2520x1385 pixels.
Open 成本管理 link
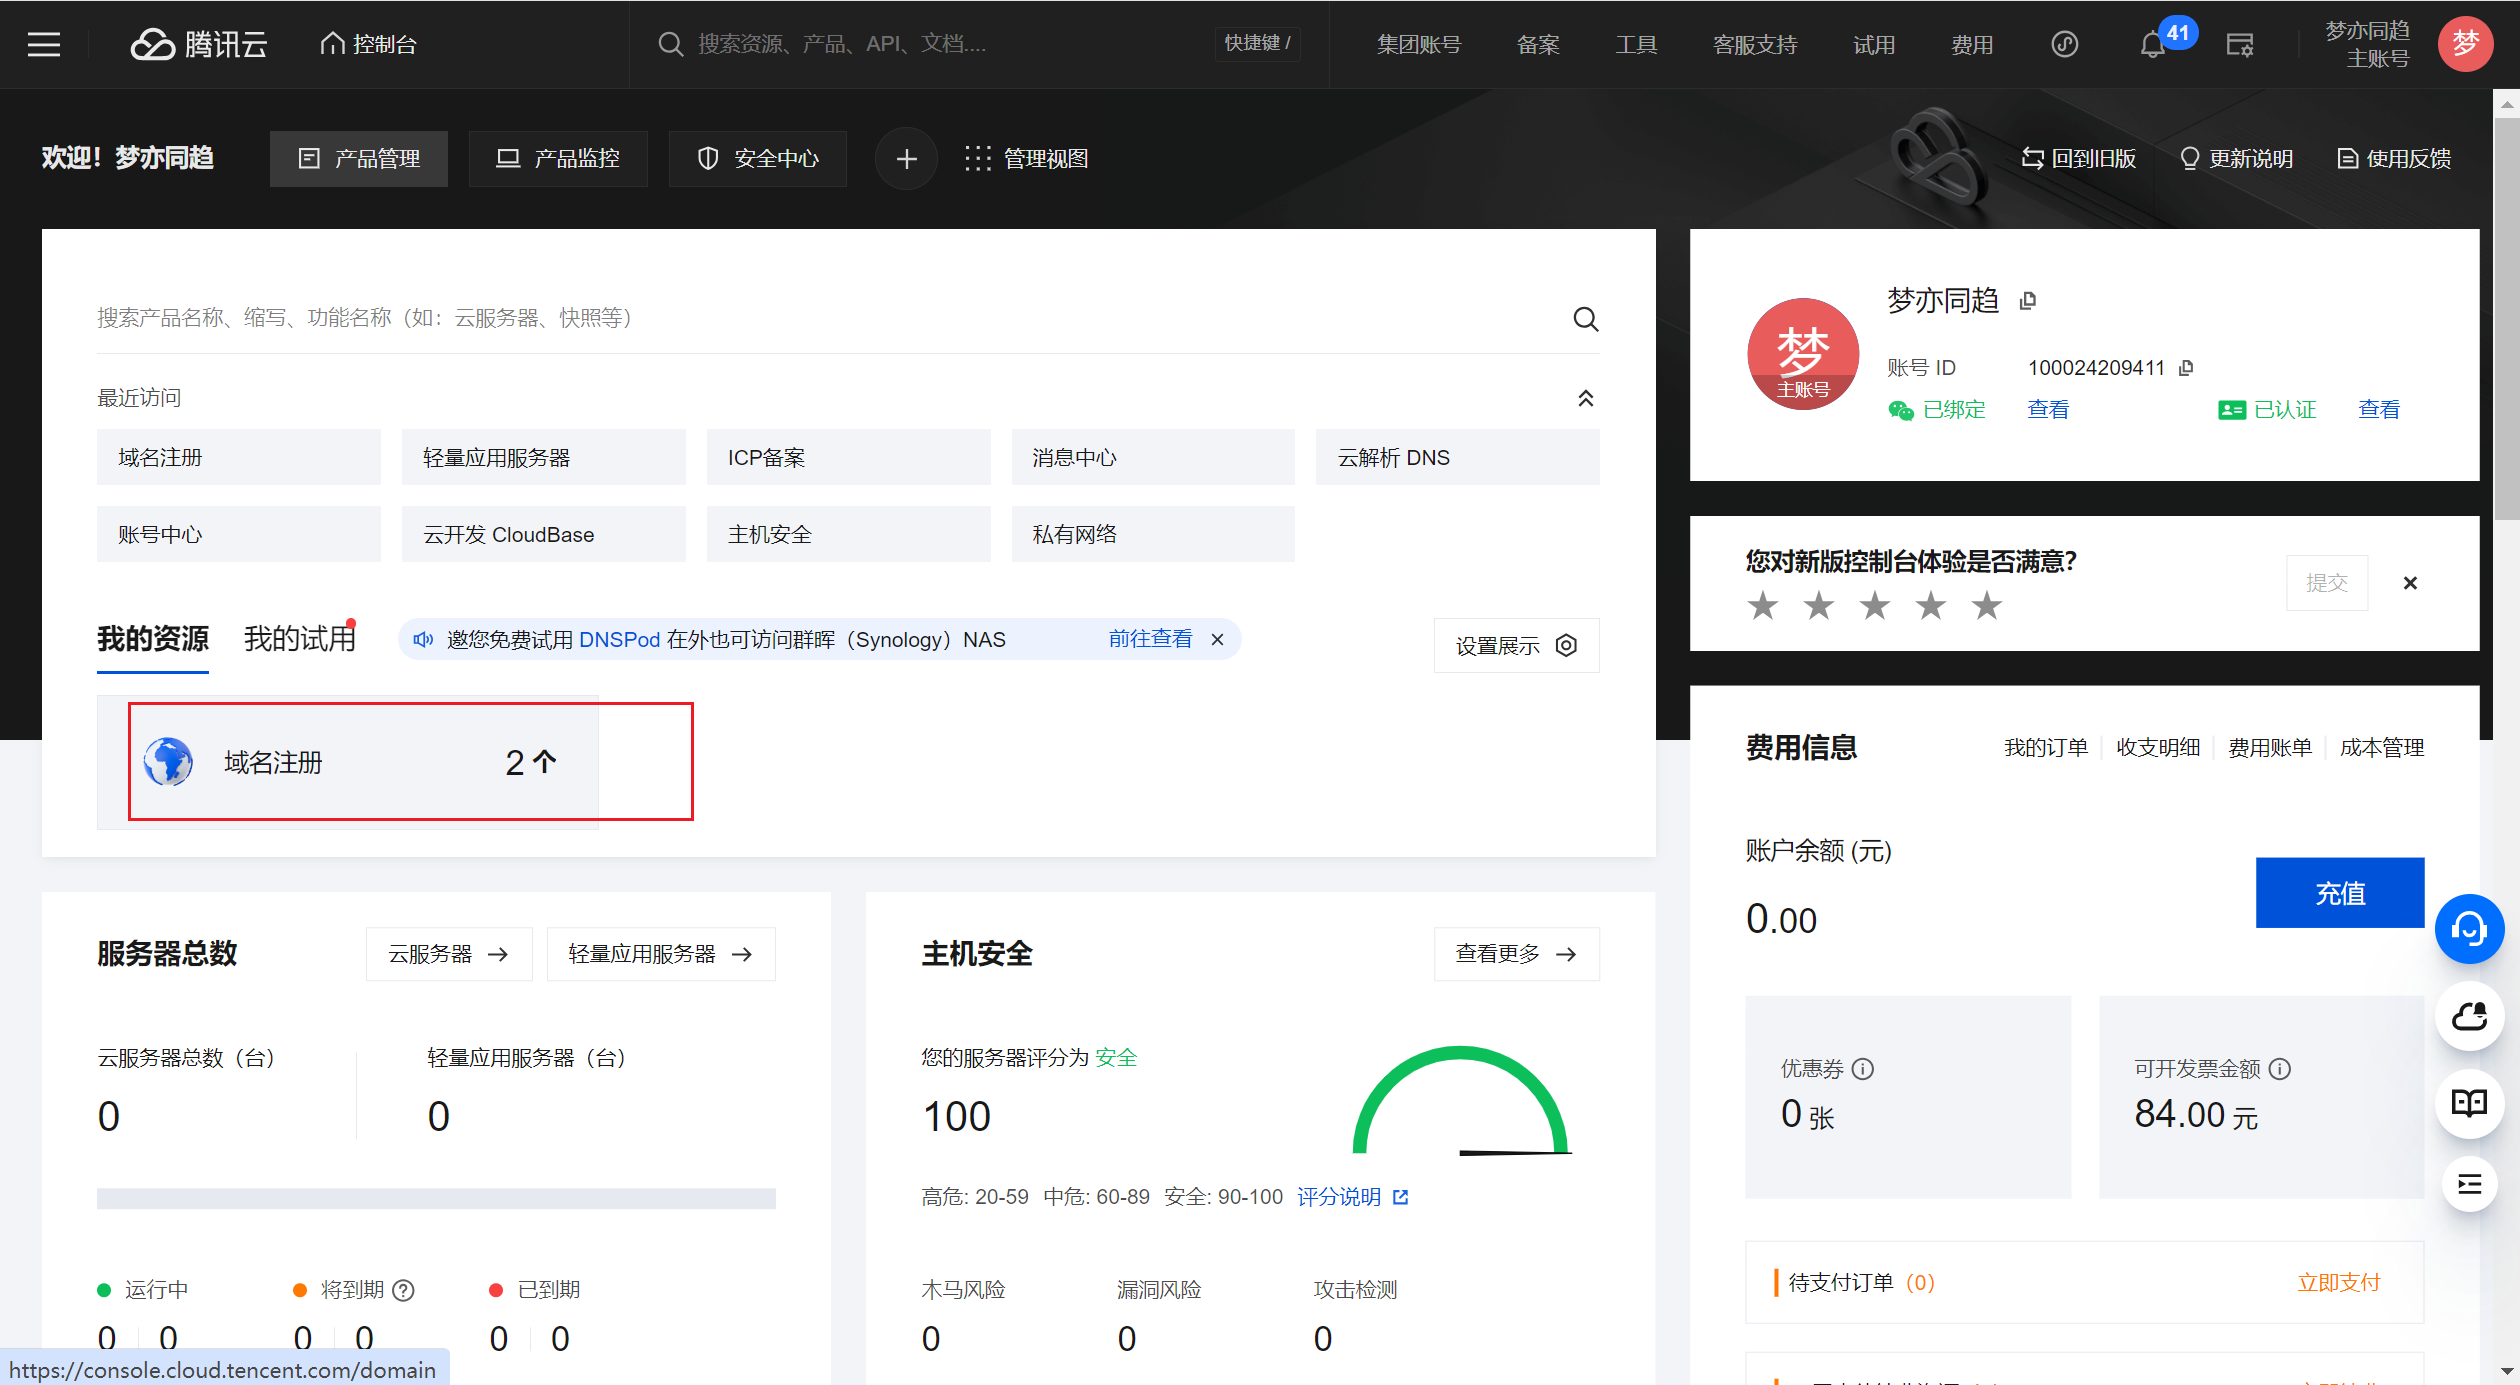point(2381,748)
